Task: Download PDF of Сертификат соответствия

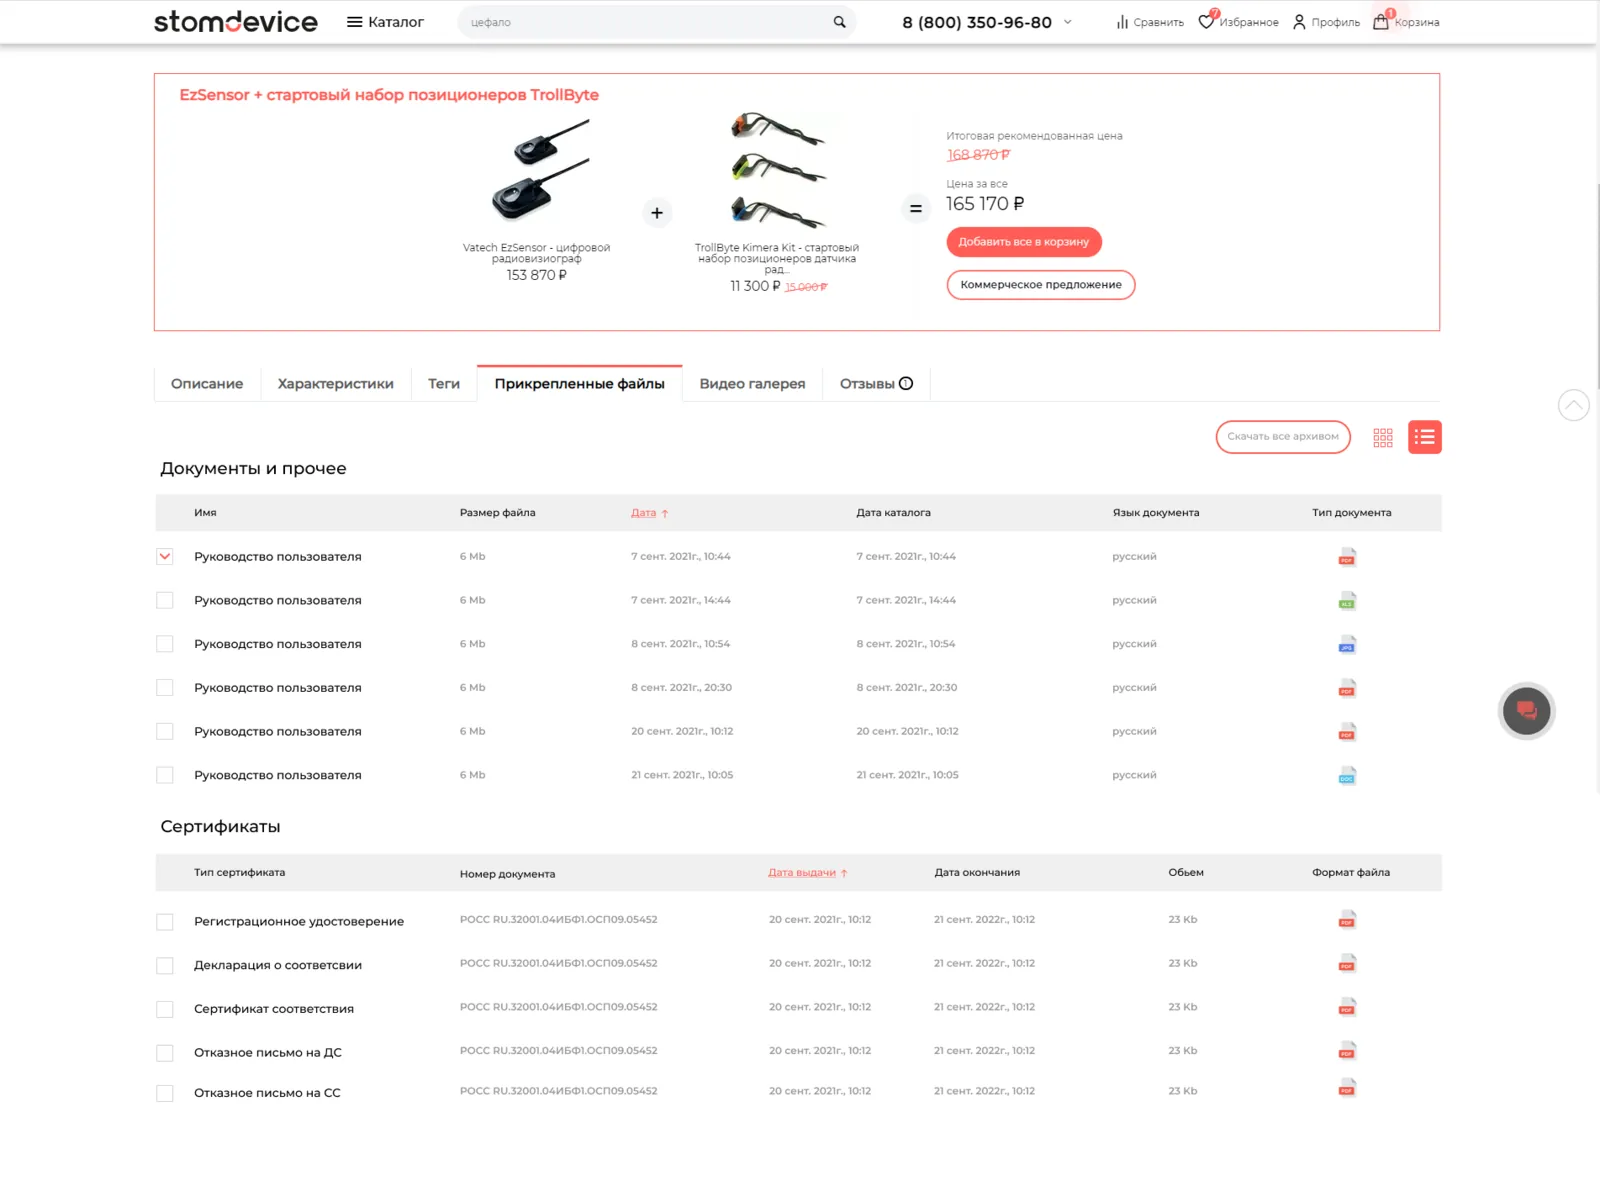Action: (x=1347, y=1007)
